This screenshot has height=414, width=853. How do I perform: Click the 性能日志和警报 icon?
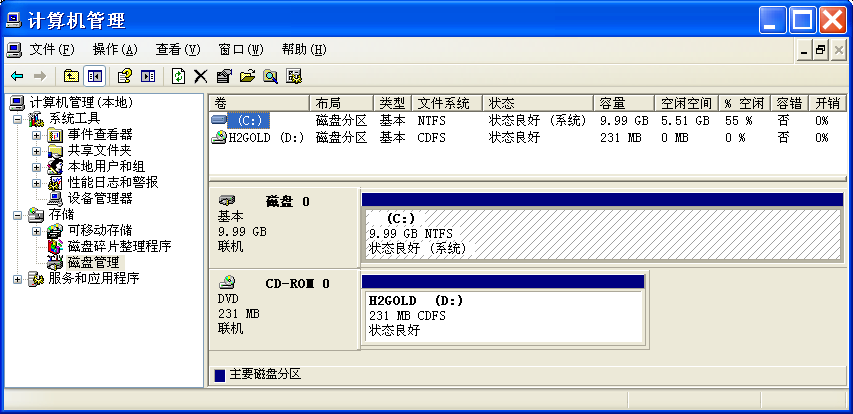click(x=55, y=183)
